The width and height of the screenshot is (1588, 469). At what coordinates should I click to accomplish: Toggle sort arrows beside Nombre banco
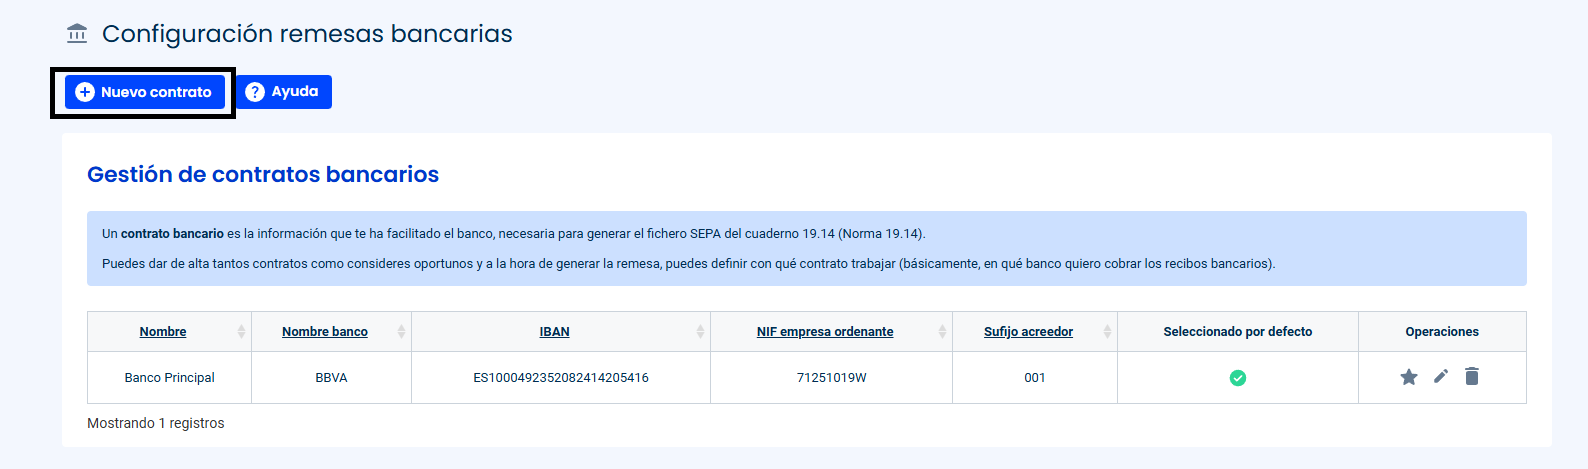401,332
